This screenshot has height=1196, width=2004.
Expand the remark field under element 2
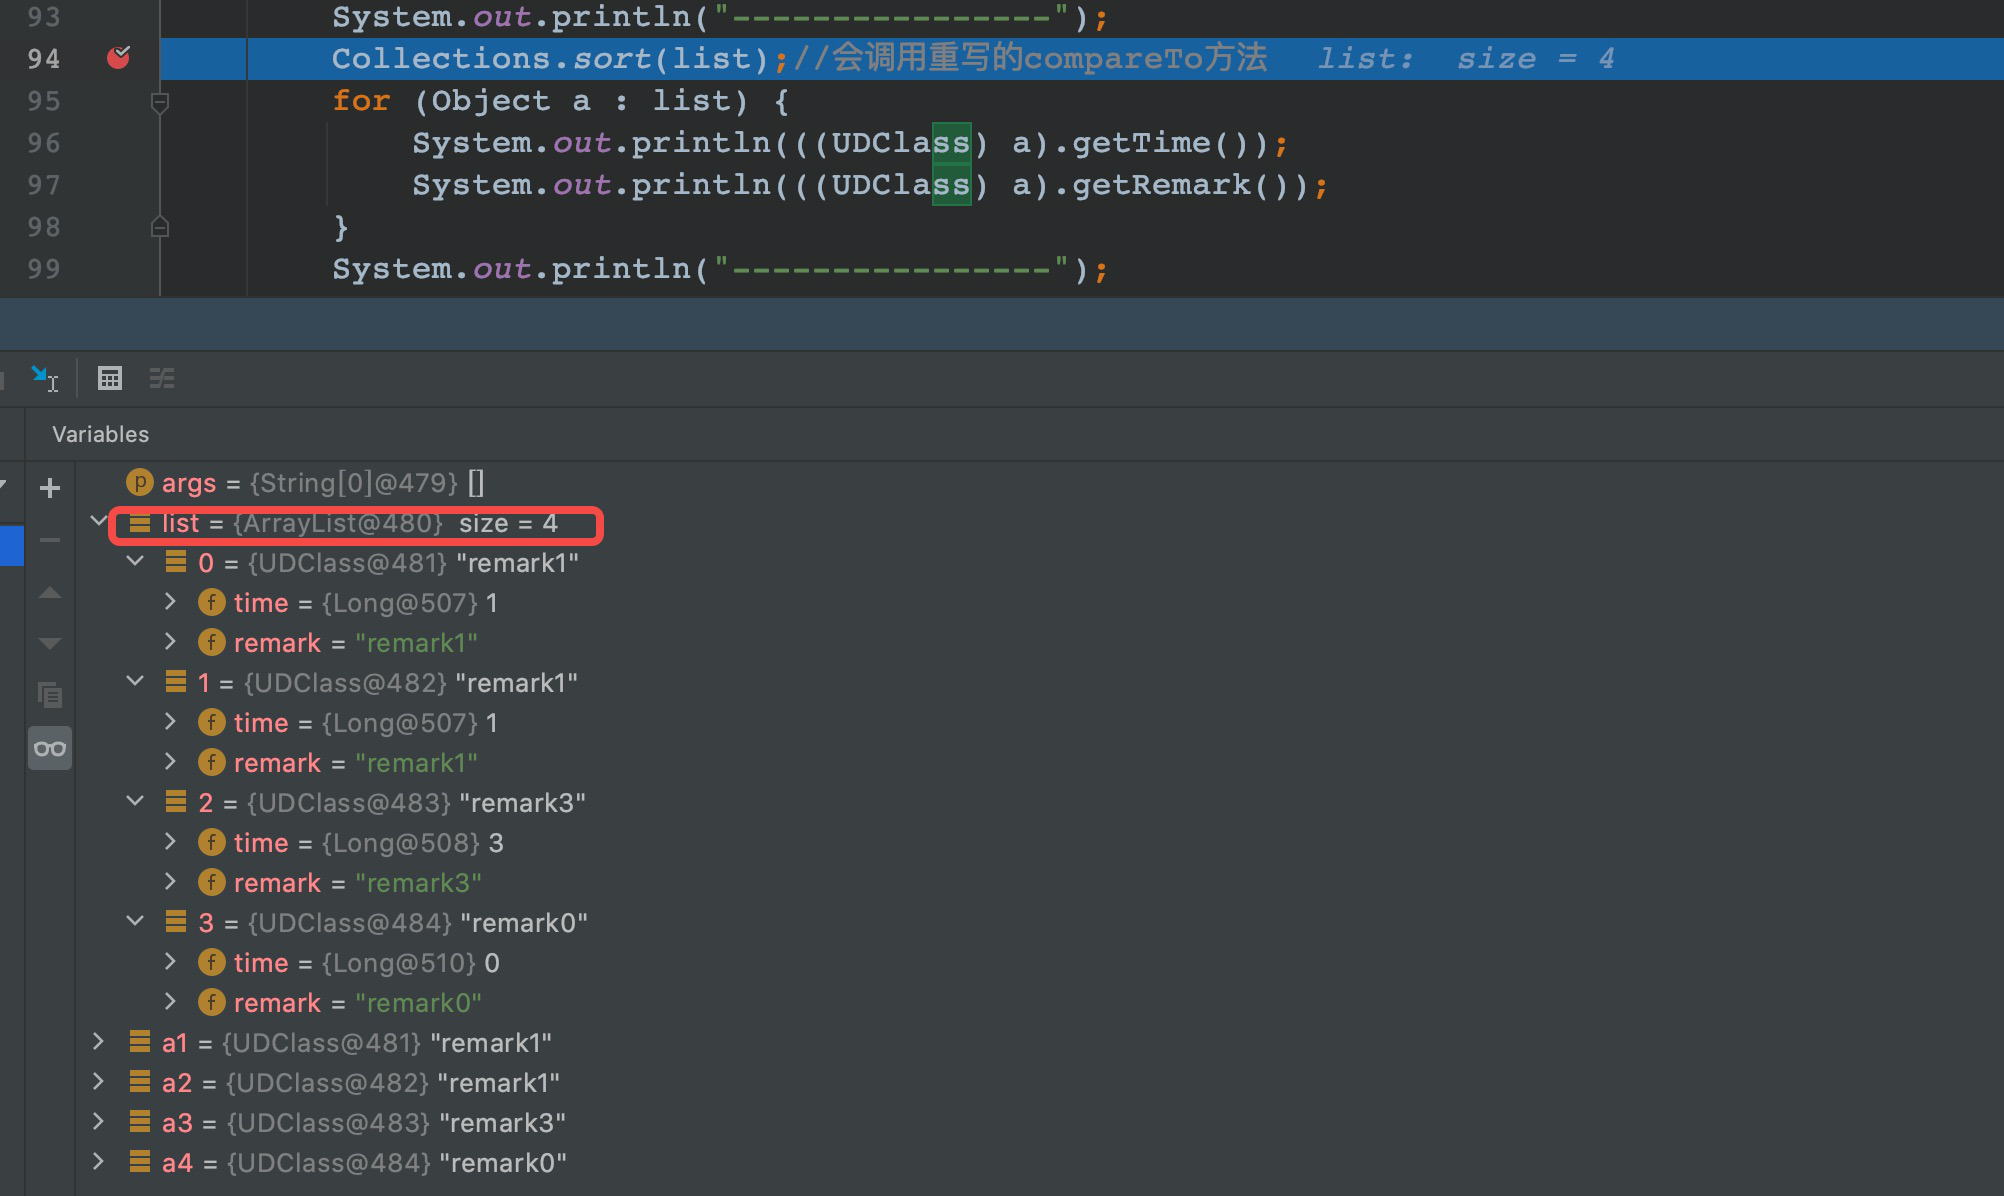[x=170, y=881]
